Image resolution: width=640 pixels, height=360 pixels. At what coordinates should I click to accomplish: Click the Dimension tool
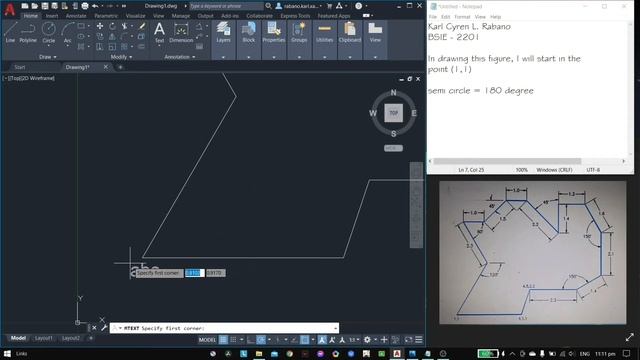coord(181,32)
